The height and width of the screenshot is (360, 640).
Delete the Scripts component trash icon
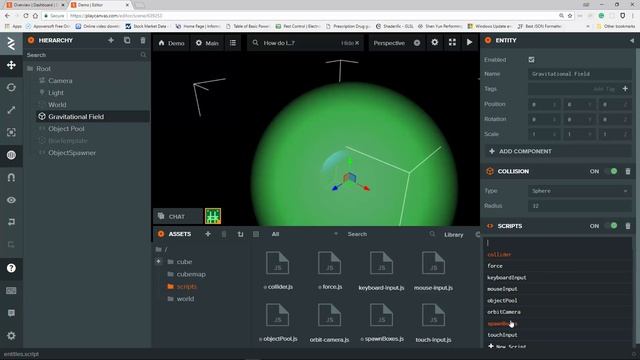(628, 226)
